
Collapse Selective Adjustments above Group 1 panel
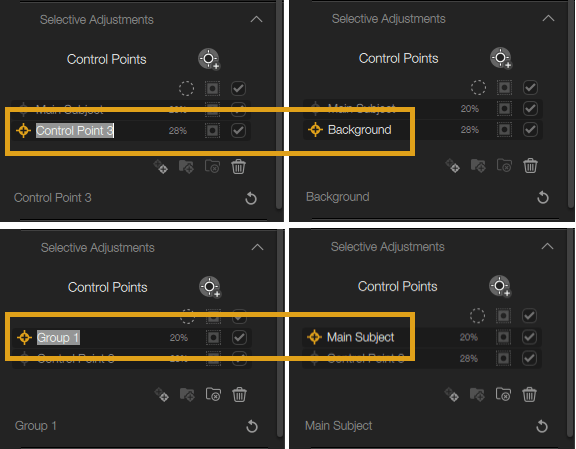coord(257,247)
